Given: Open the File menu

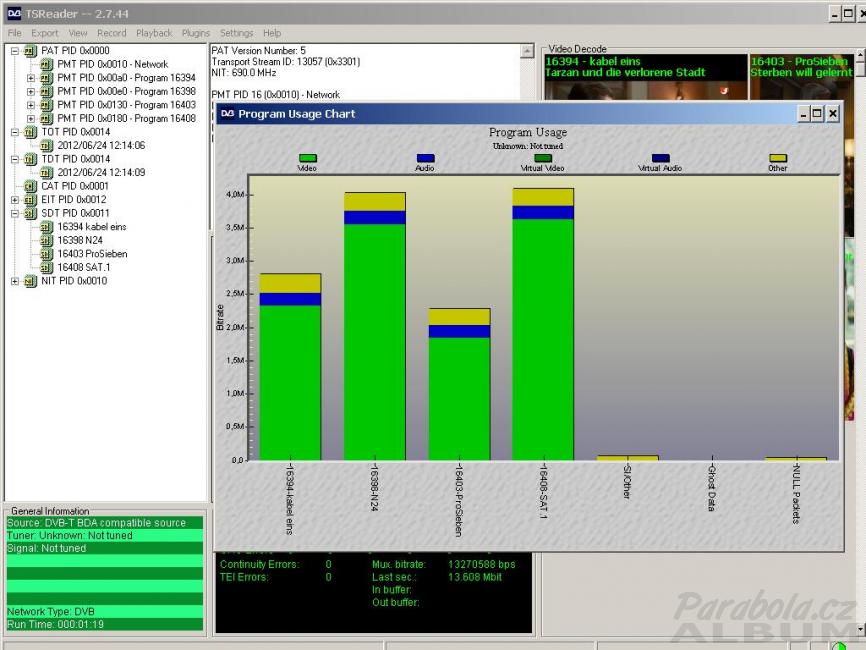Looking at the screenshot, I should [x=14, y=33].
